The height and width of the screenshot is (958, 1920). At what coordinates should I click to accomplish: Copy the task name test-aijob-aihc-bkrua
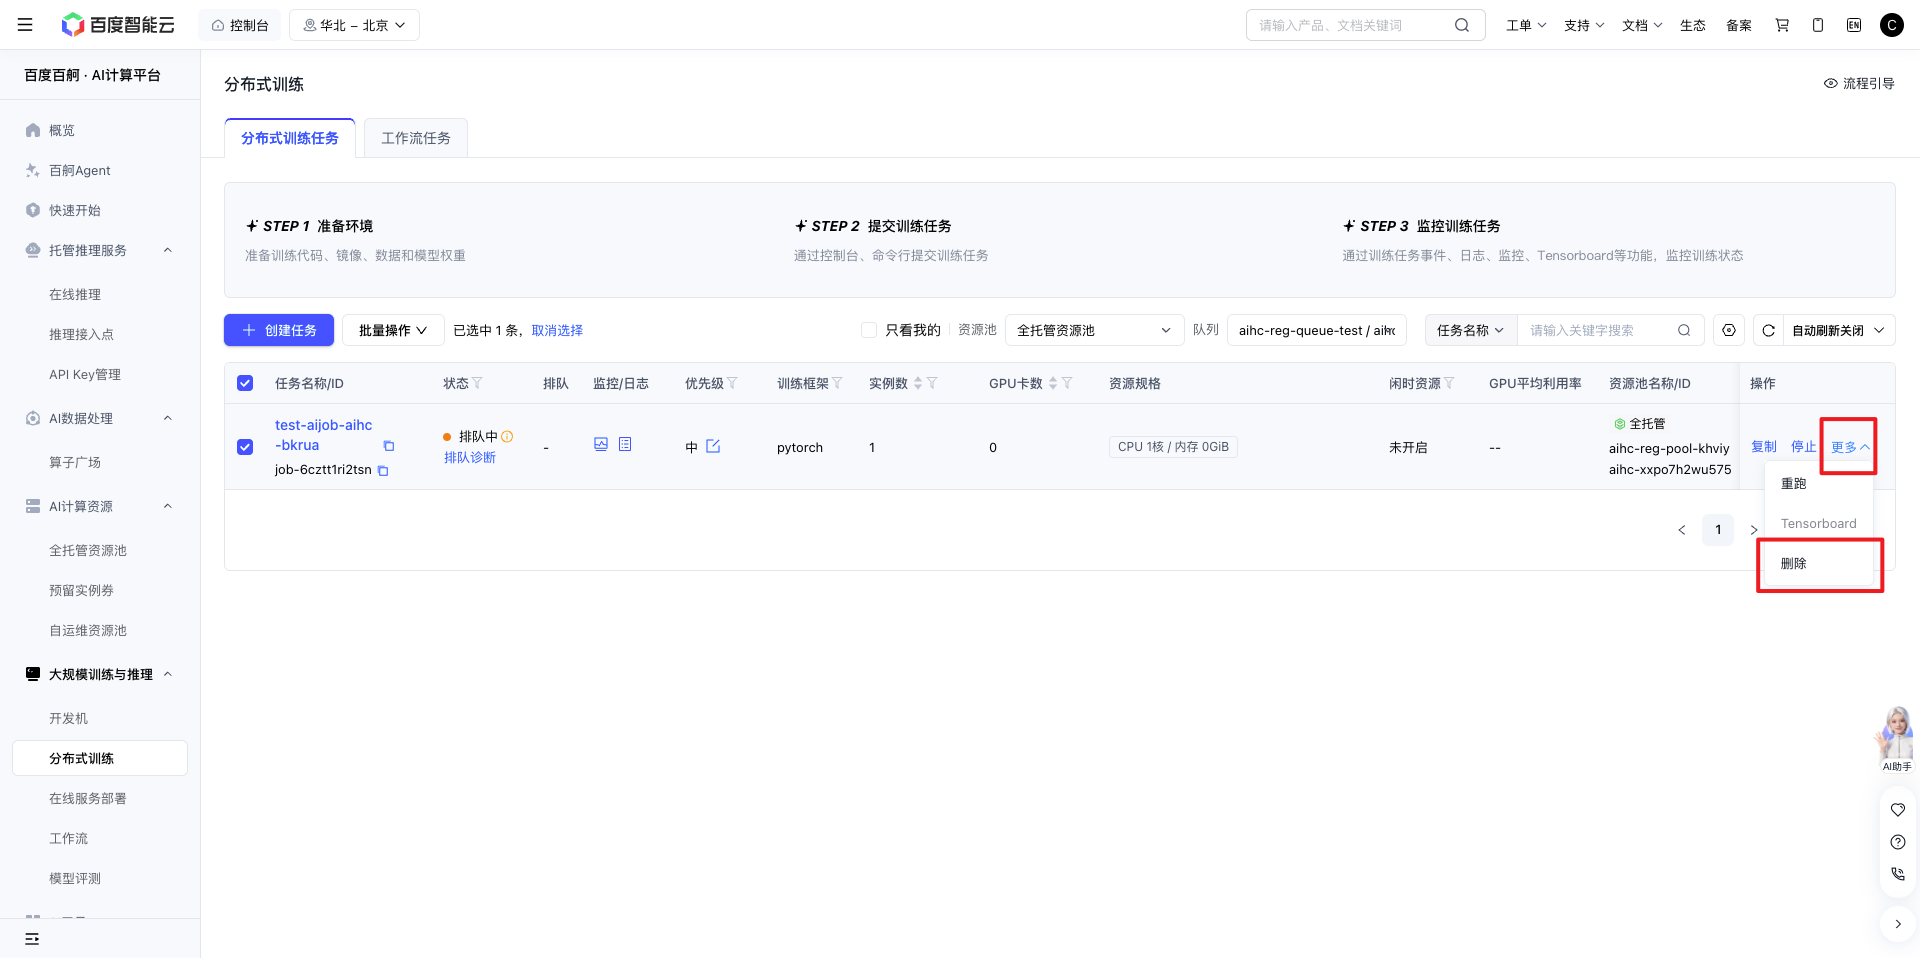pos(389,446)
